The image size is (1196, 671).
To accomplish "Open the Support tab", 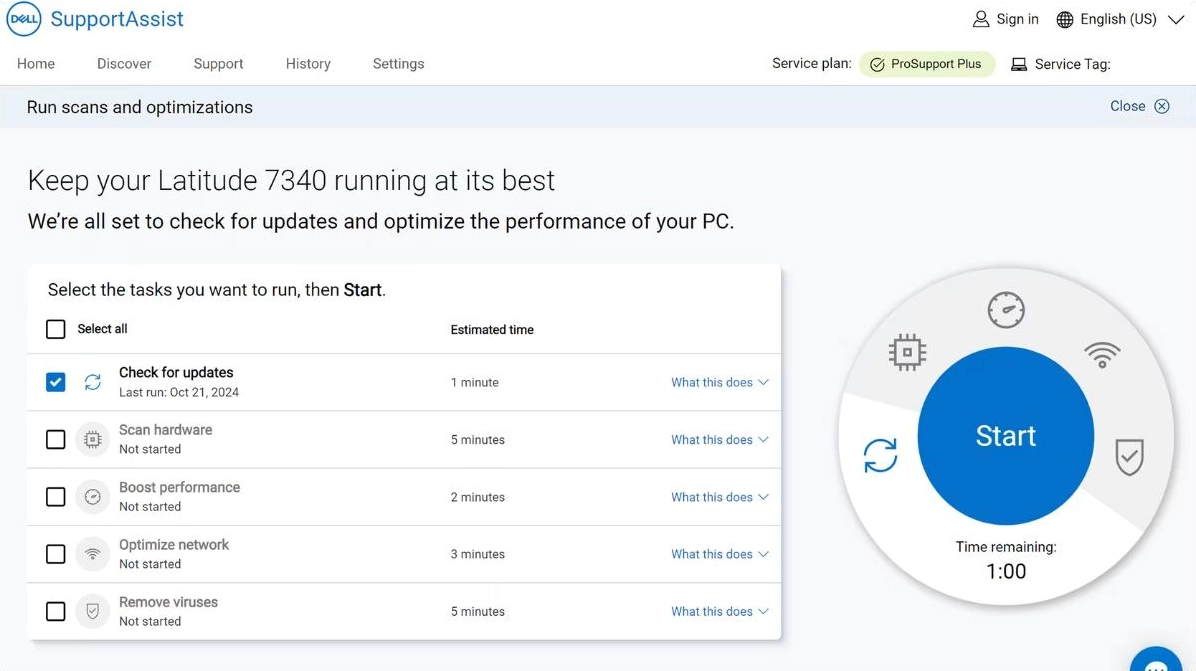I will pos(218,64).
